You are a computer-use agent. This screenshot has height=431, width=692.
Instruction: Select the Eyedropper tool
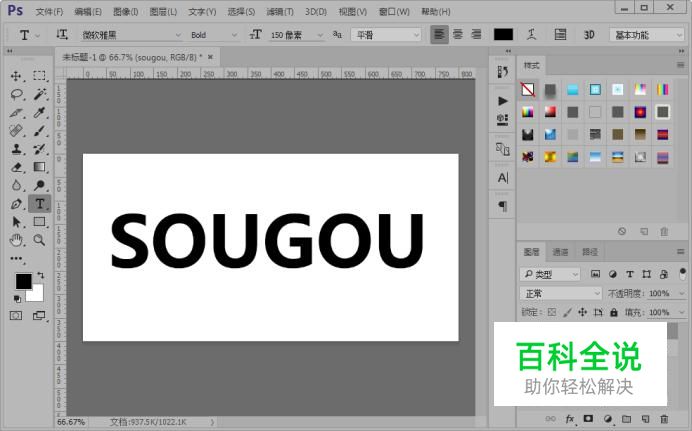[39, 113]
